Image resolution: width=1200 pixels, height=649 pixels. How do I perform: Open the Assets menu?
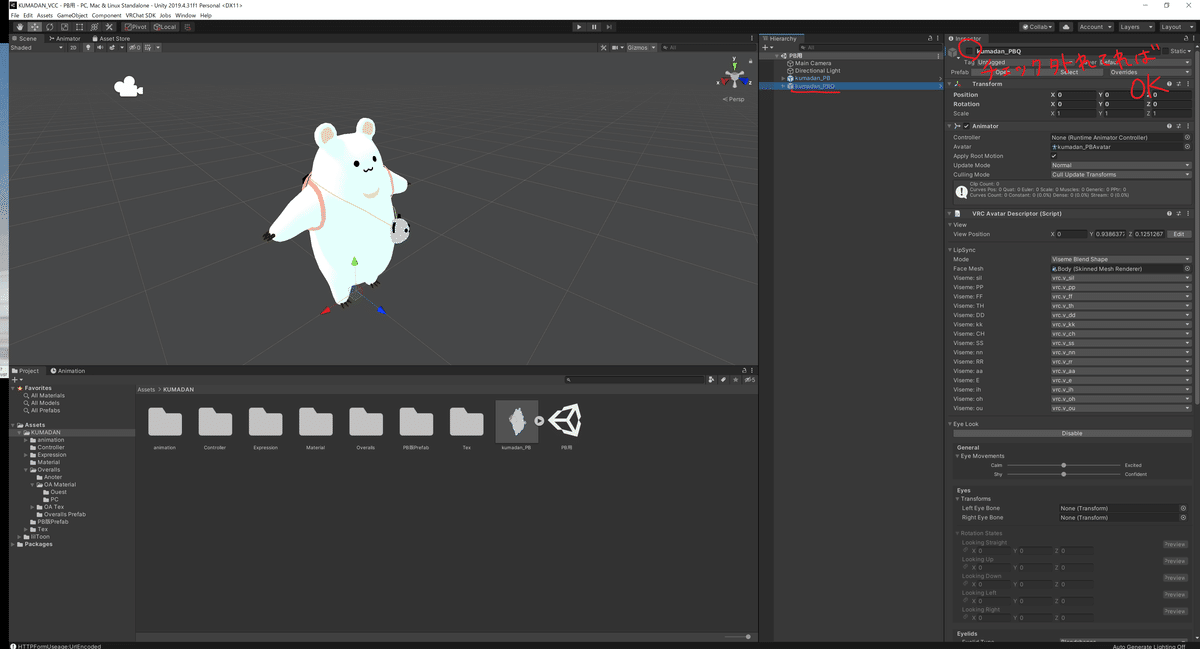[45, 16]
